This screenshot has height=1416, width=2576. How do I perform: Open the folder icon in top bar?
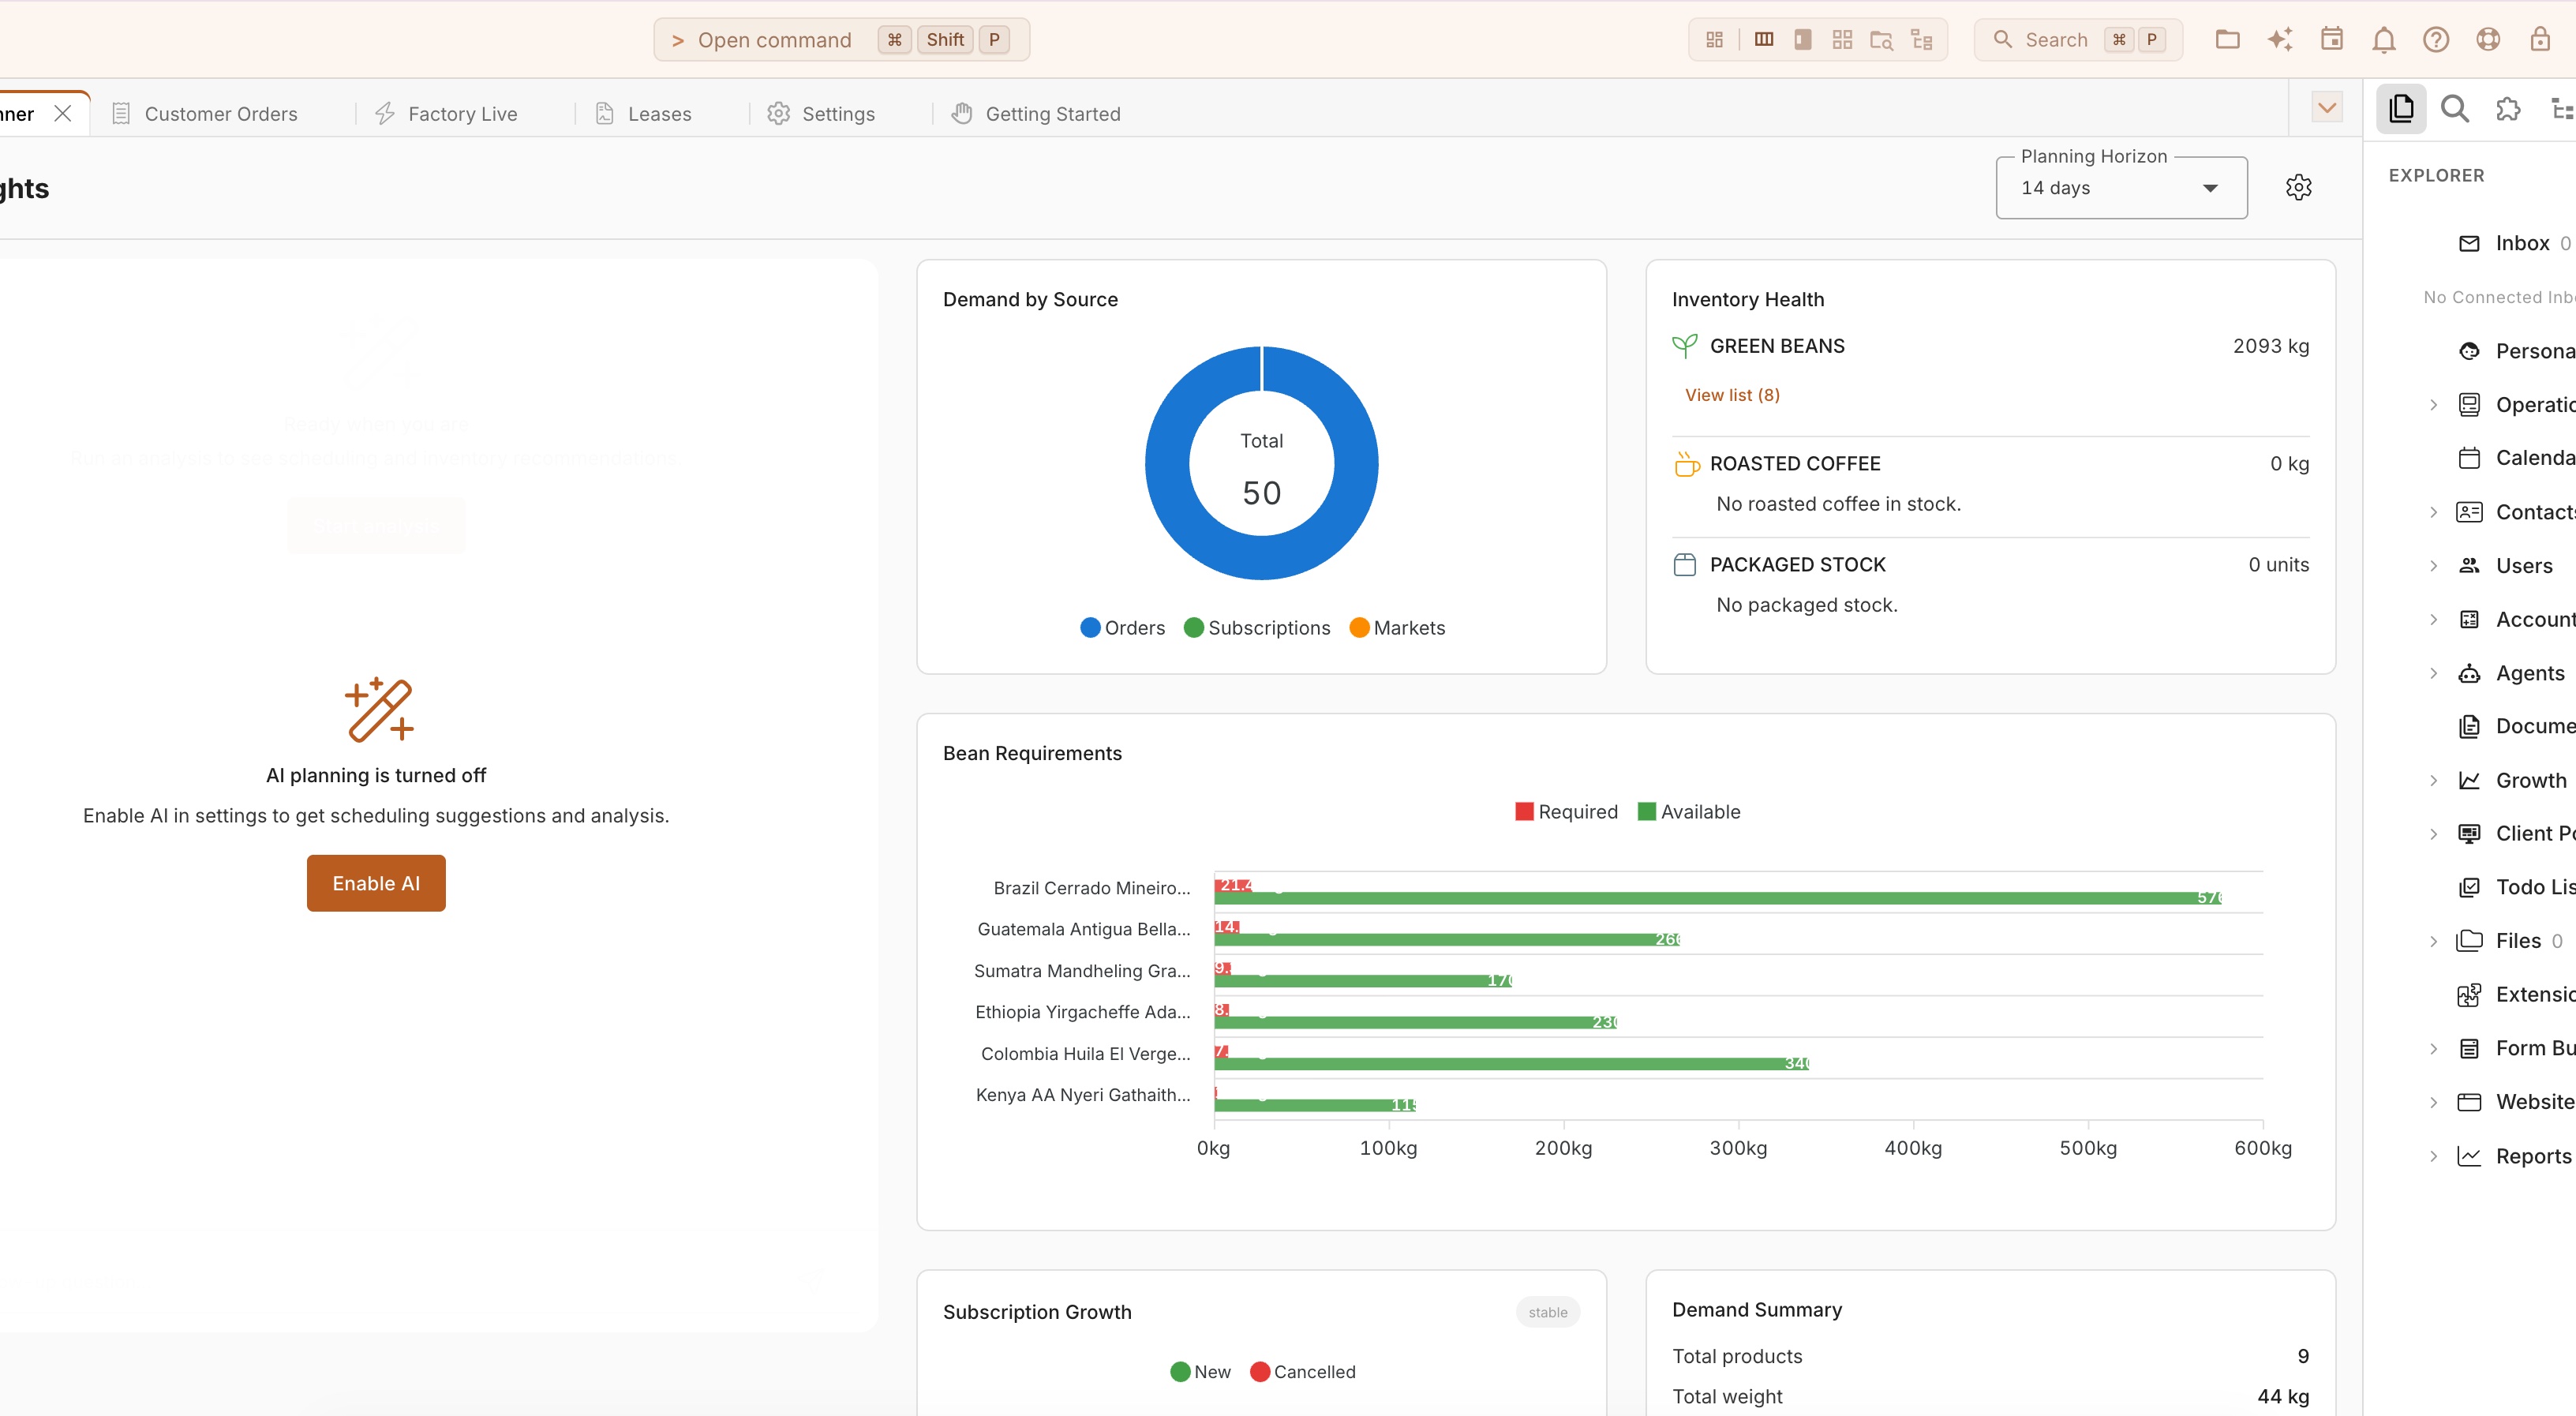click(x=2227, y=40)
